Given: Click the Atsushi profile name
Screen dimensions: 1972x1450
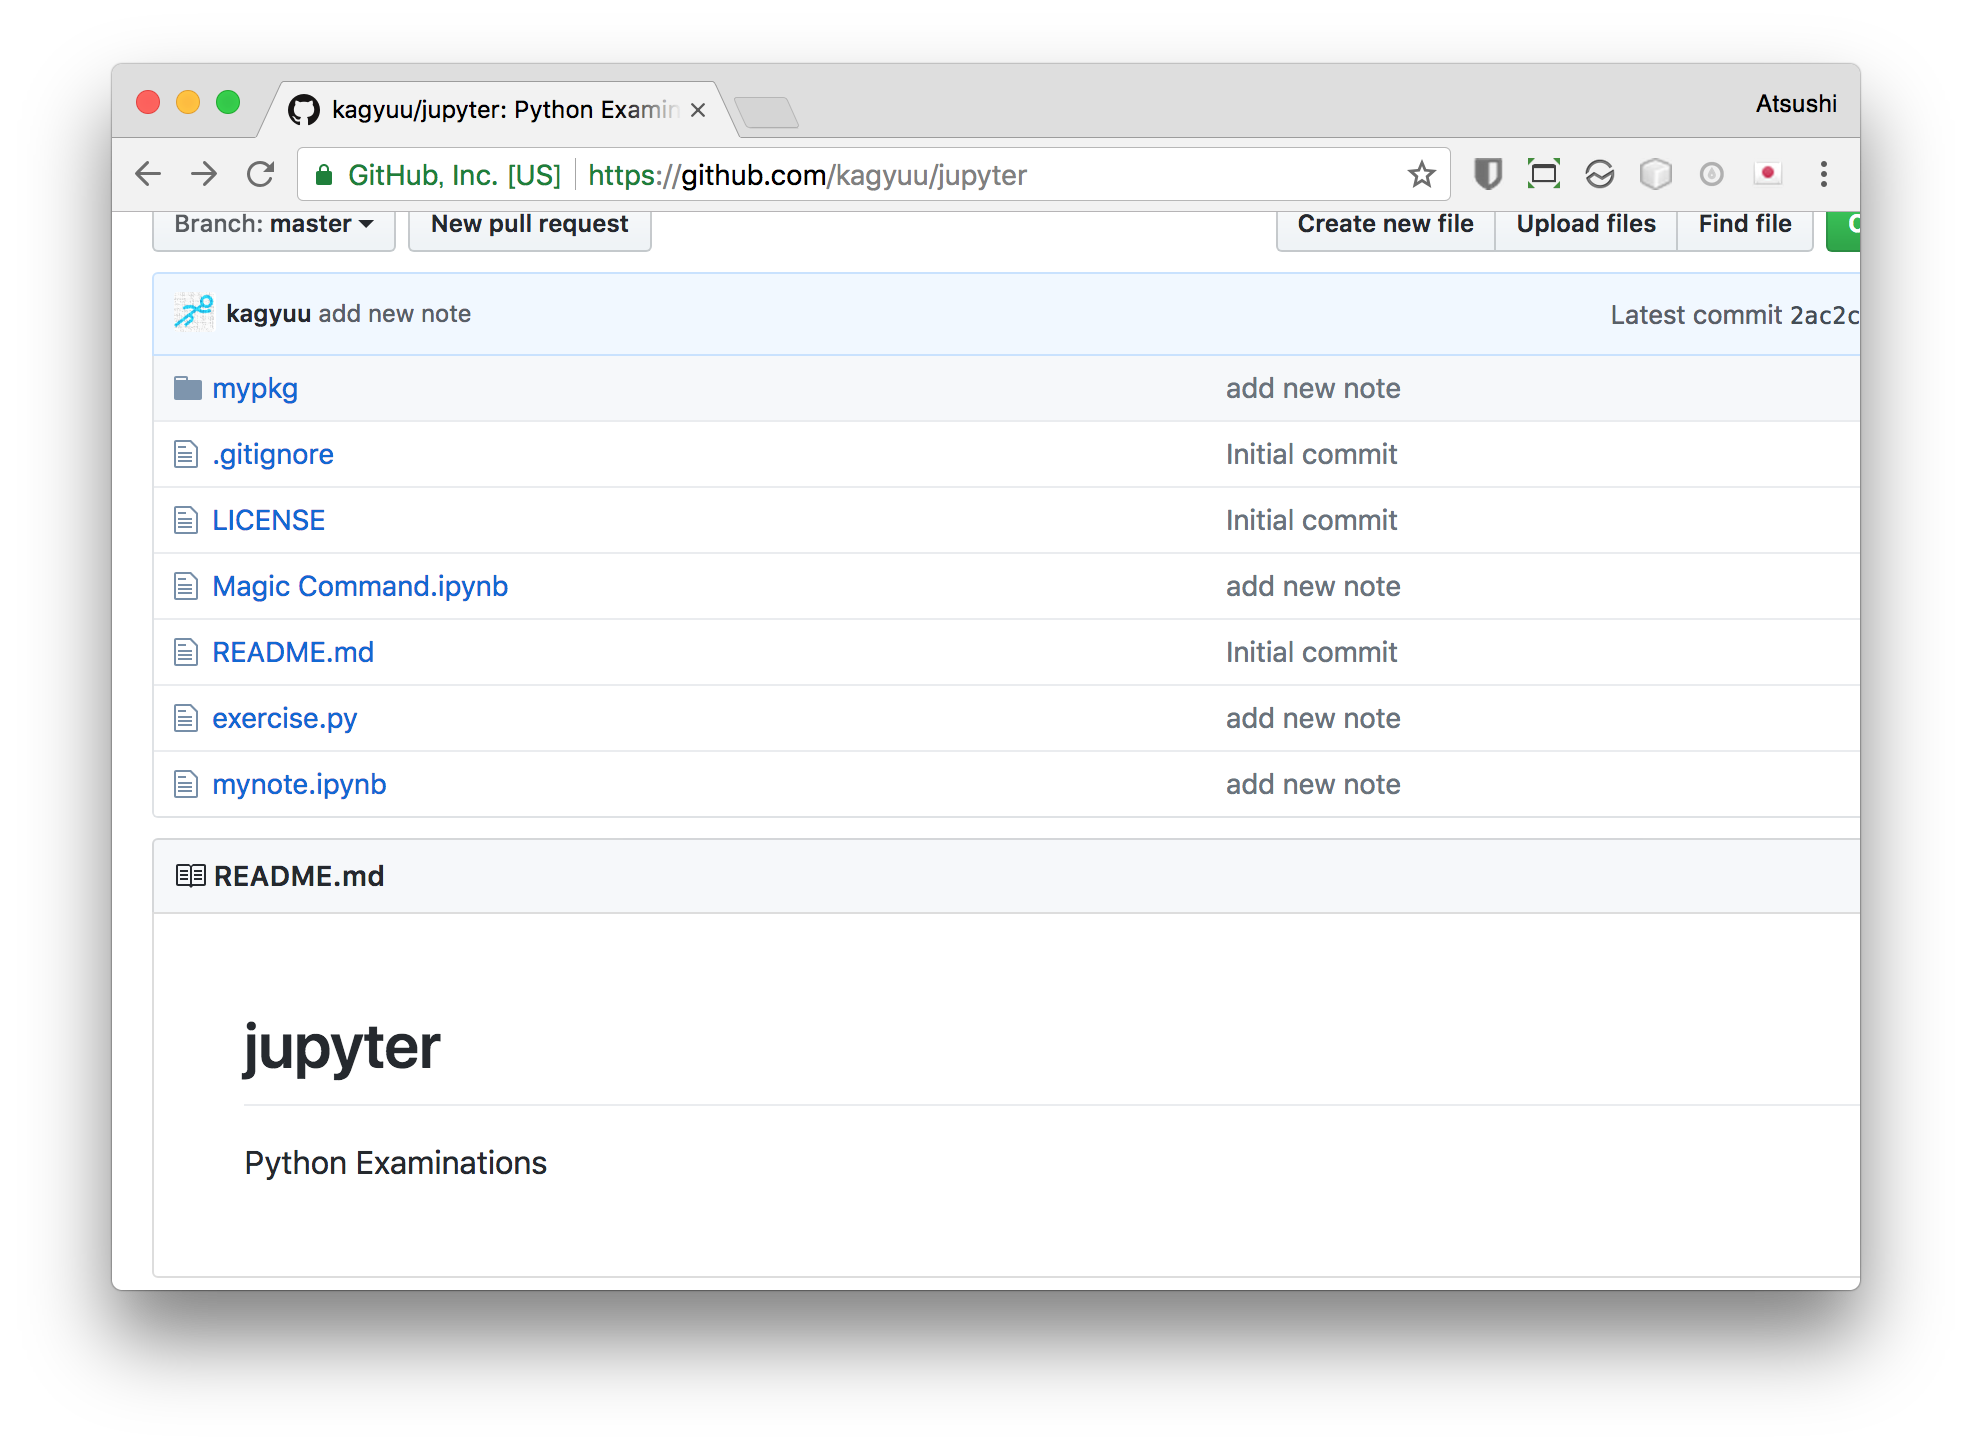Looking at the screenshot, I should [x=1795, y=103].
